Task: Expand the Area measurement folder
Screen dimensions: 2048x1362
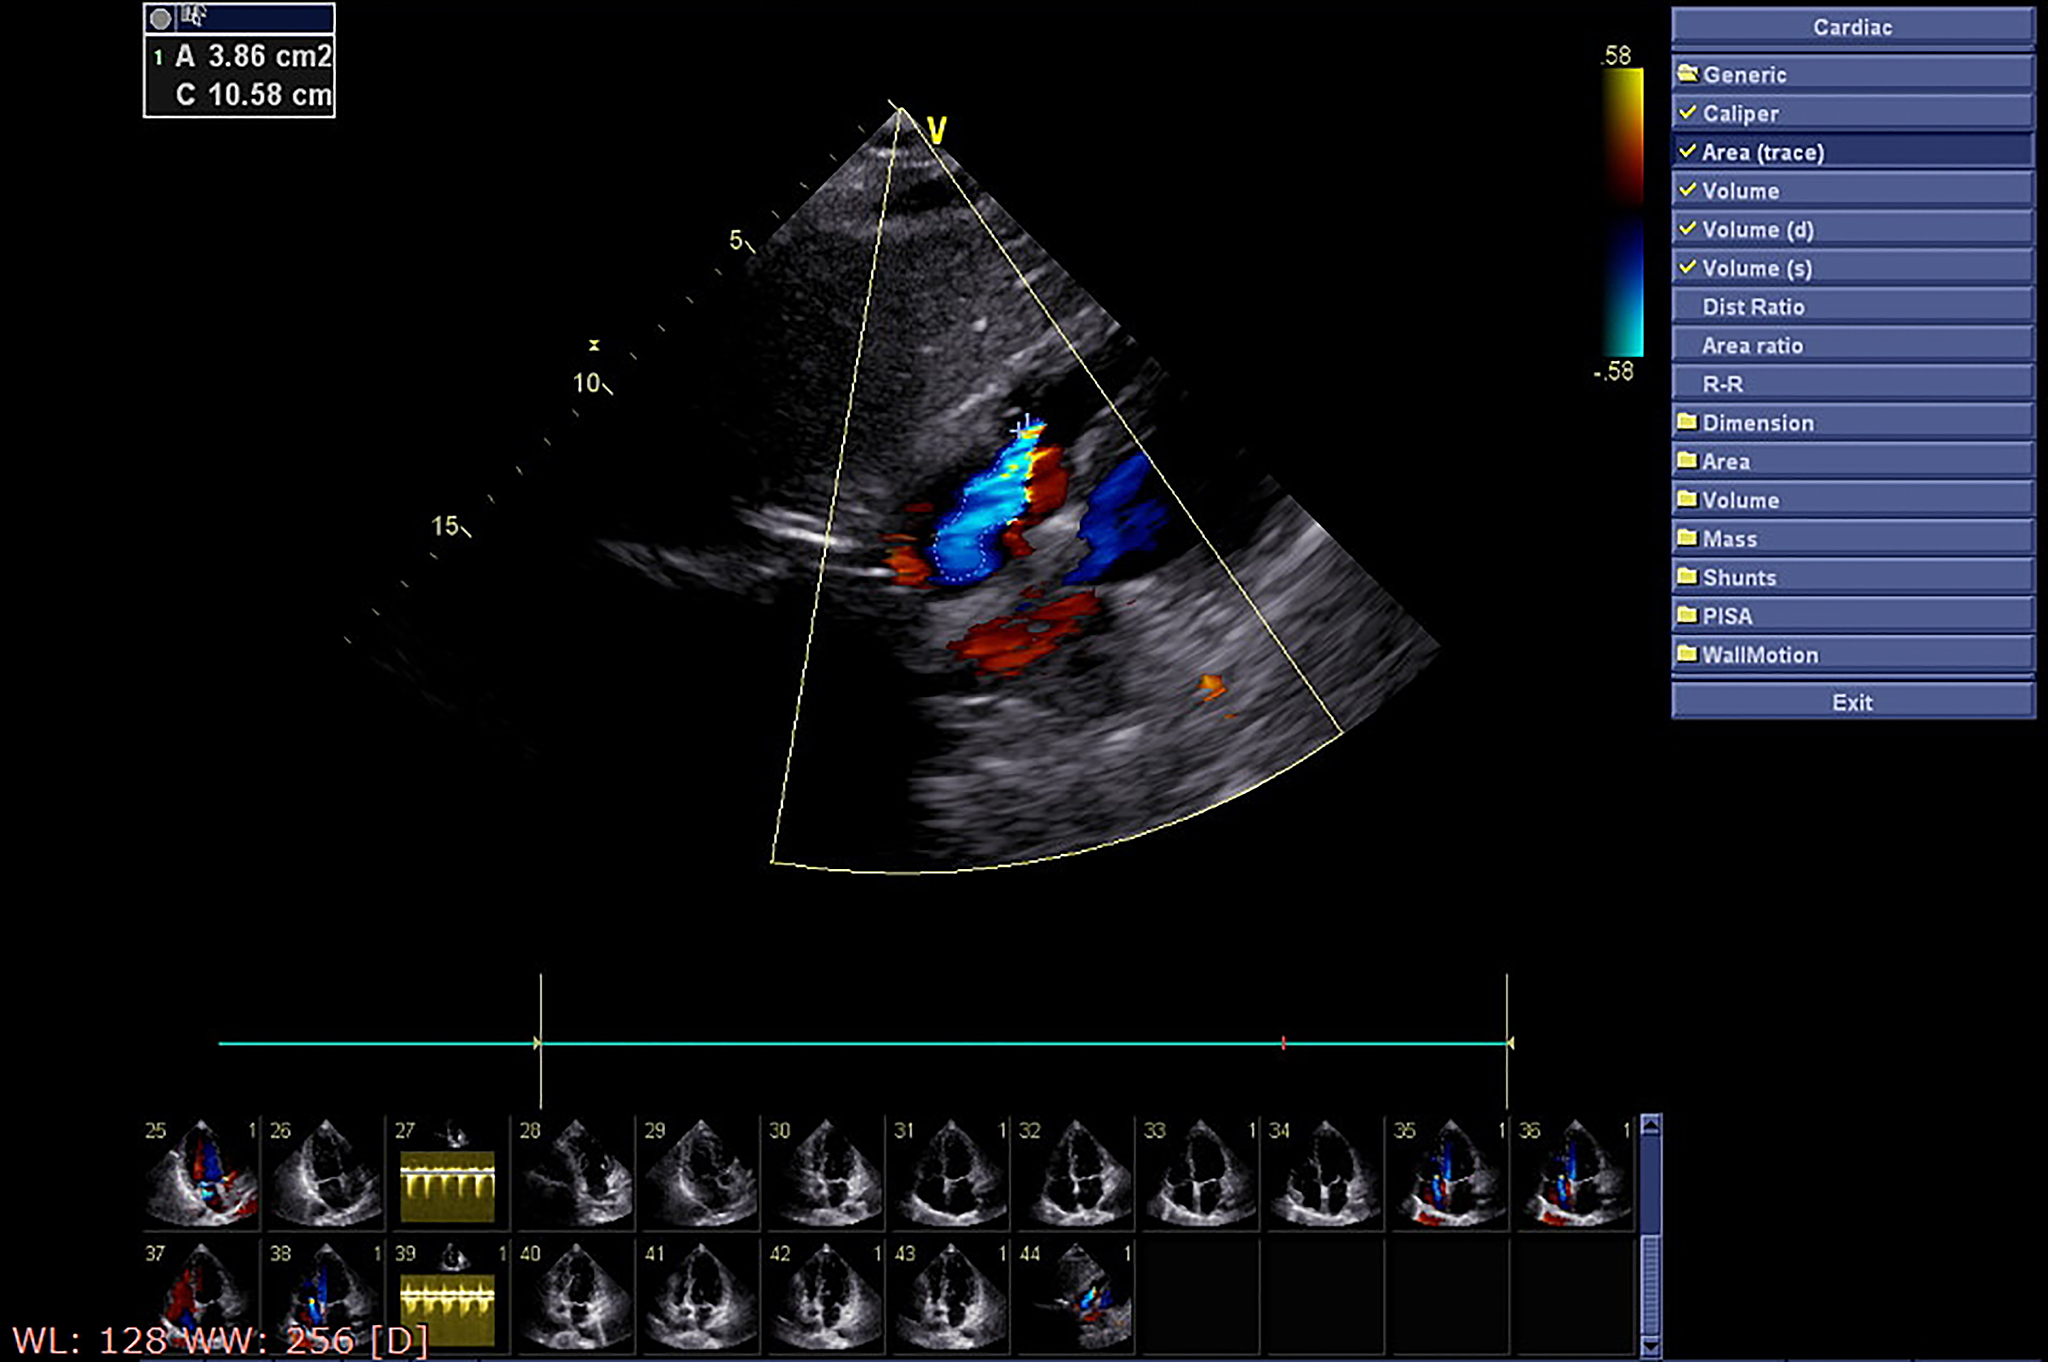Action: 1726,461
